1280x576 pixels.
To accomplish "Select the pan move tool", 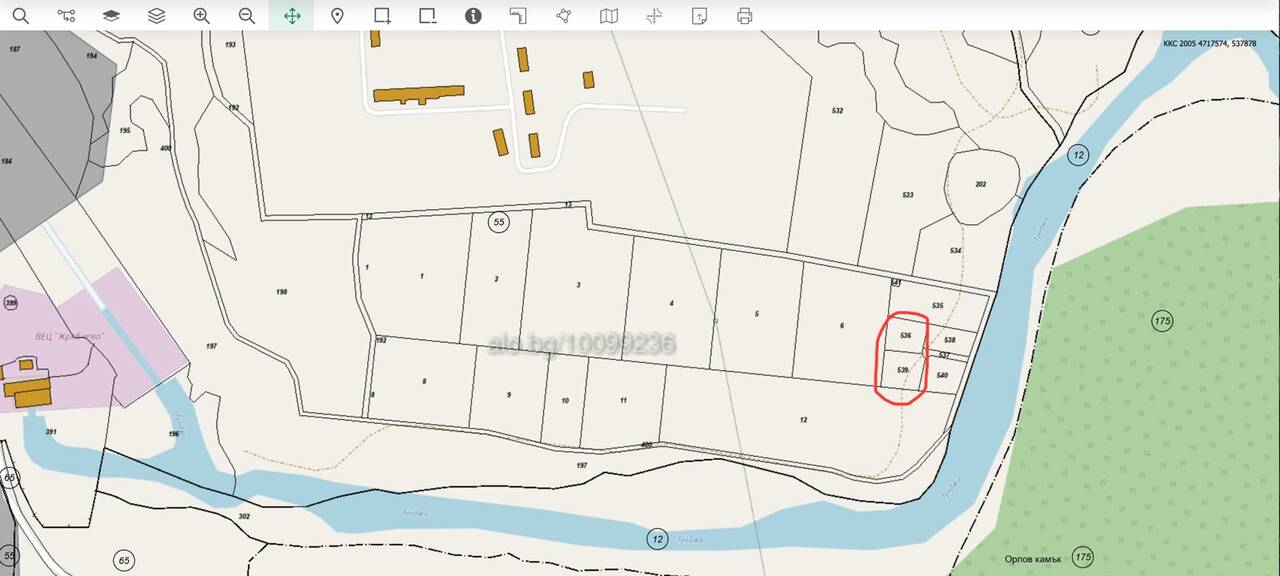I will coord(292,15).
